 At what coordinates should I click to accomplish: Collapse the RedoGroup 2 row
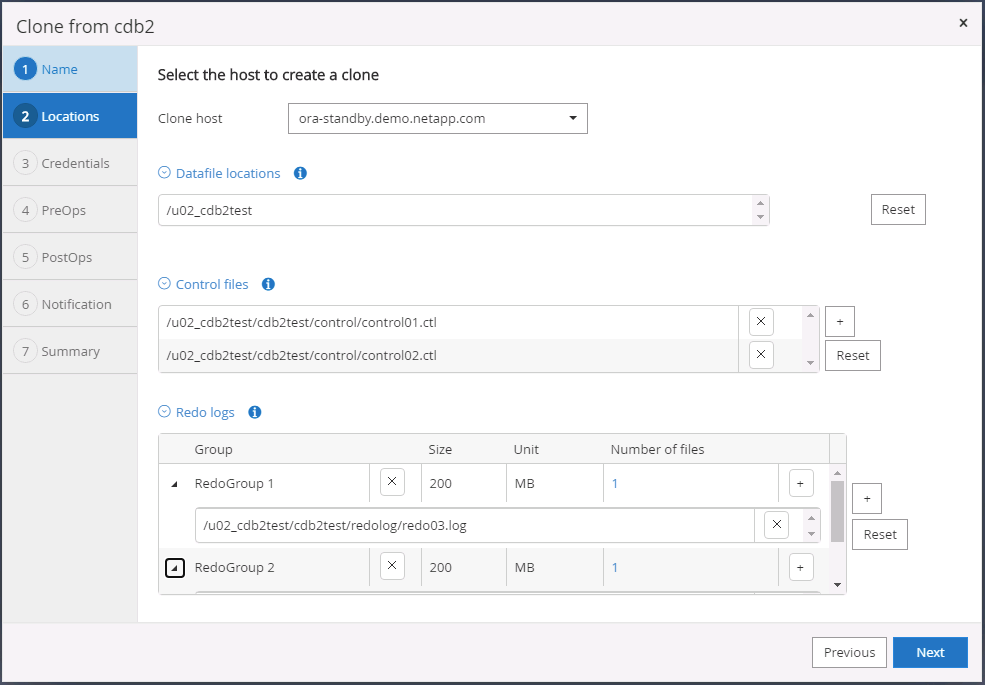pos(175,568)
